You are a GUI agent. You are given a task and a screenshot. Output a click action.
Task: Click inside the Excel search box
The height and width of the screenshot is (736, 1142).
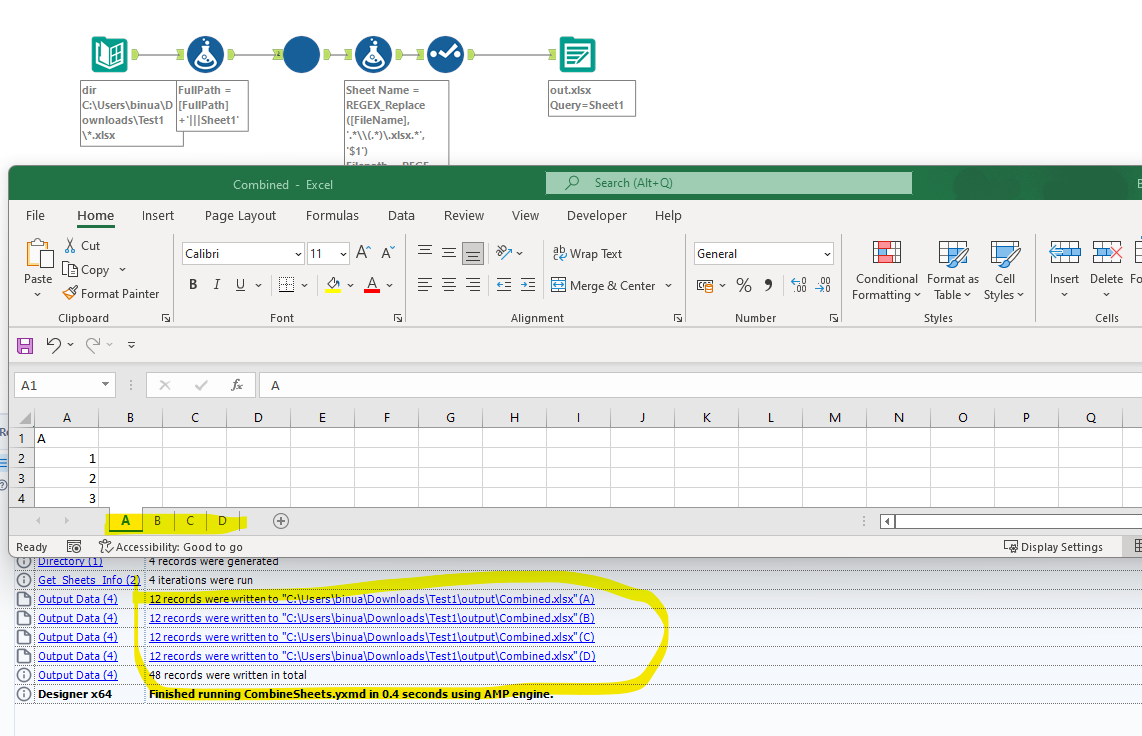pos(730,183)
